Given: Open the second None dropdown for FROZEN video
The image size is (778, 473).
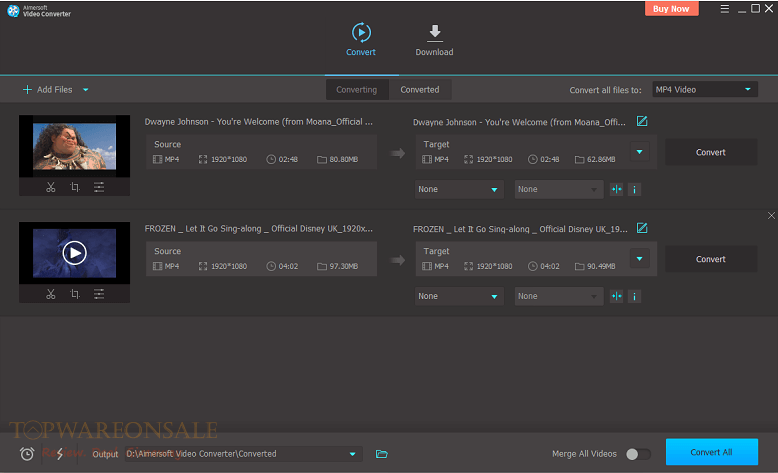Looking at the screenshot, I should 559,296.
